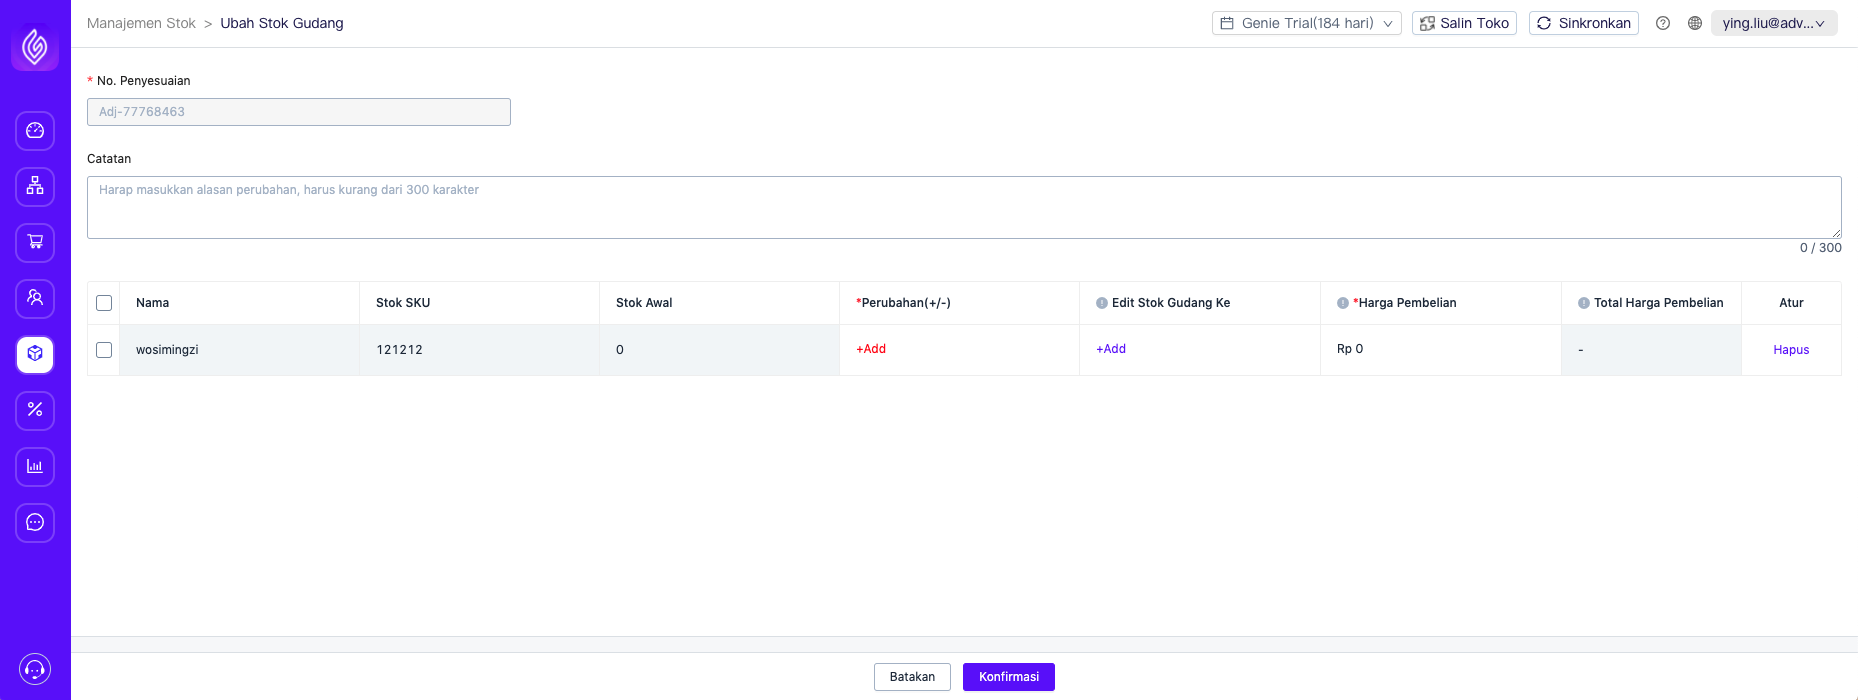Click the Ubah Stok Gudang breadcrumb text
Screen dimensions: 1858x700
pyautogui.click(x=282, y=23)
